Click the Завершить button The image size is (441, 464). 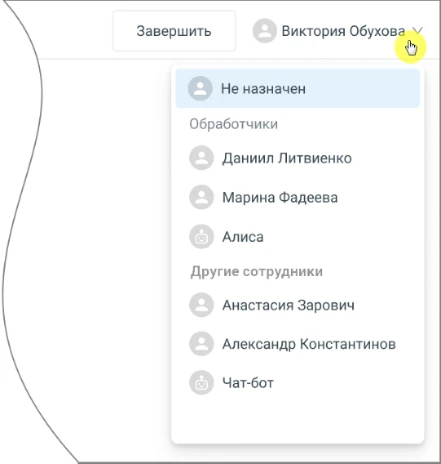174,31
